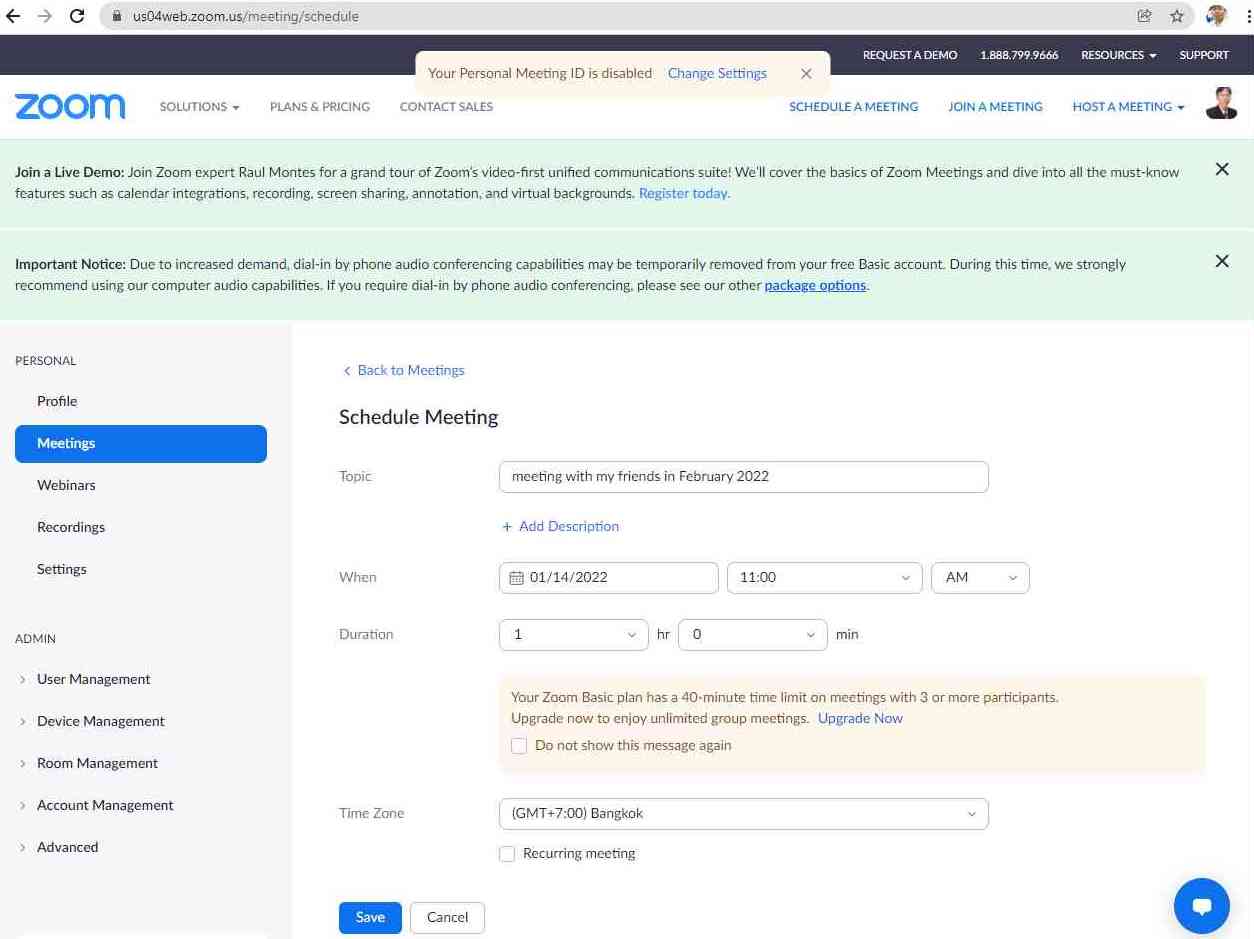Expand User Management in the sidebar

point(93,679)
